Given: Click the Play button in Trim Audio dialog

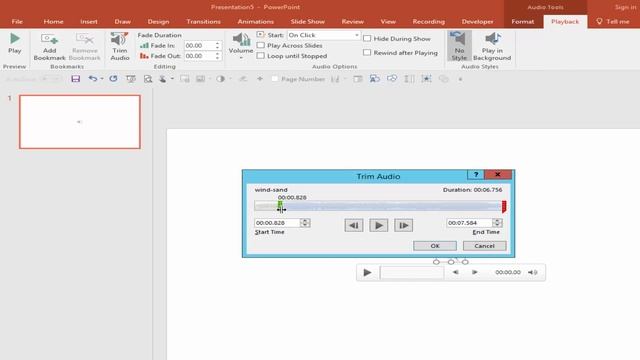Looking at the screenshot, I should tap(379, 225).
